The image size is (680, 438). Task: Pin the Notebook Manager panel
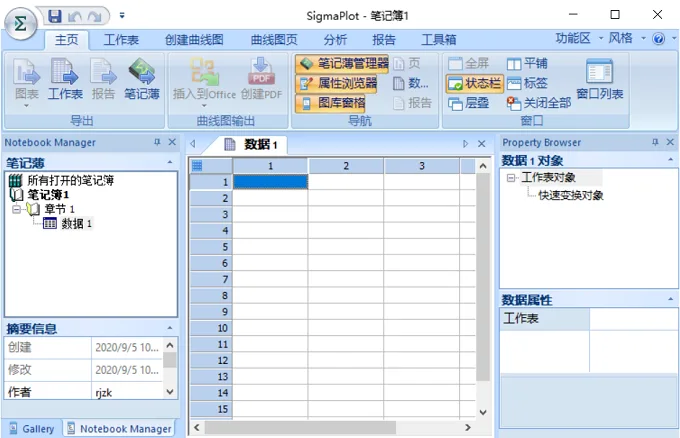(157, 142)
